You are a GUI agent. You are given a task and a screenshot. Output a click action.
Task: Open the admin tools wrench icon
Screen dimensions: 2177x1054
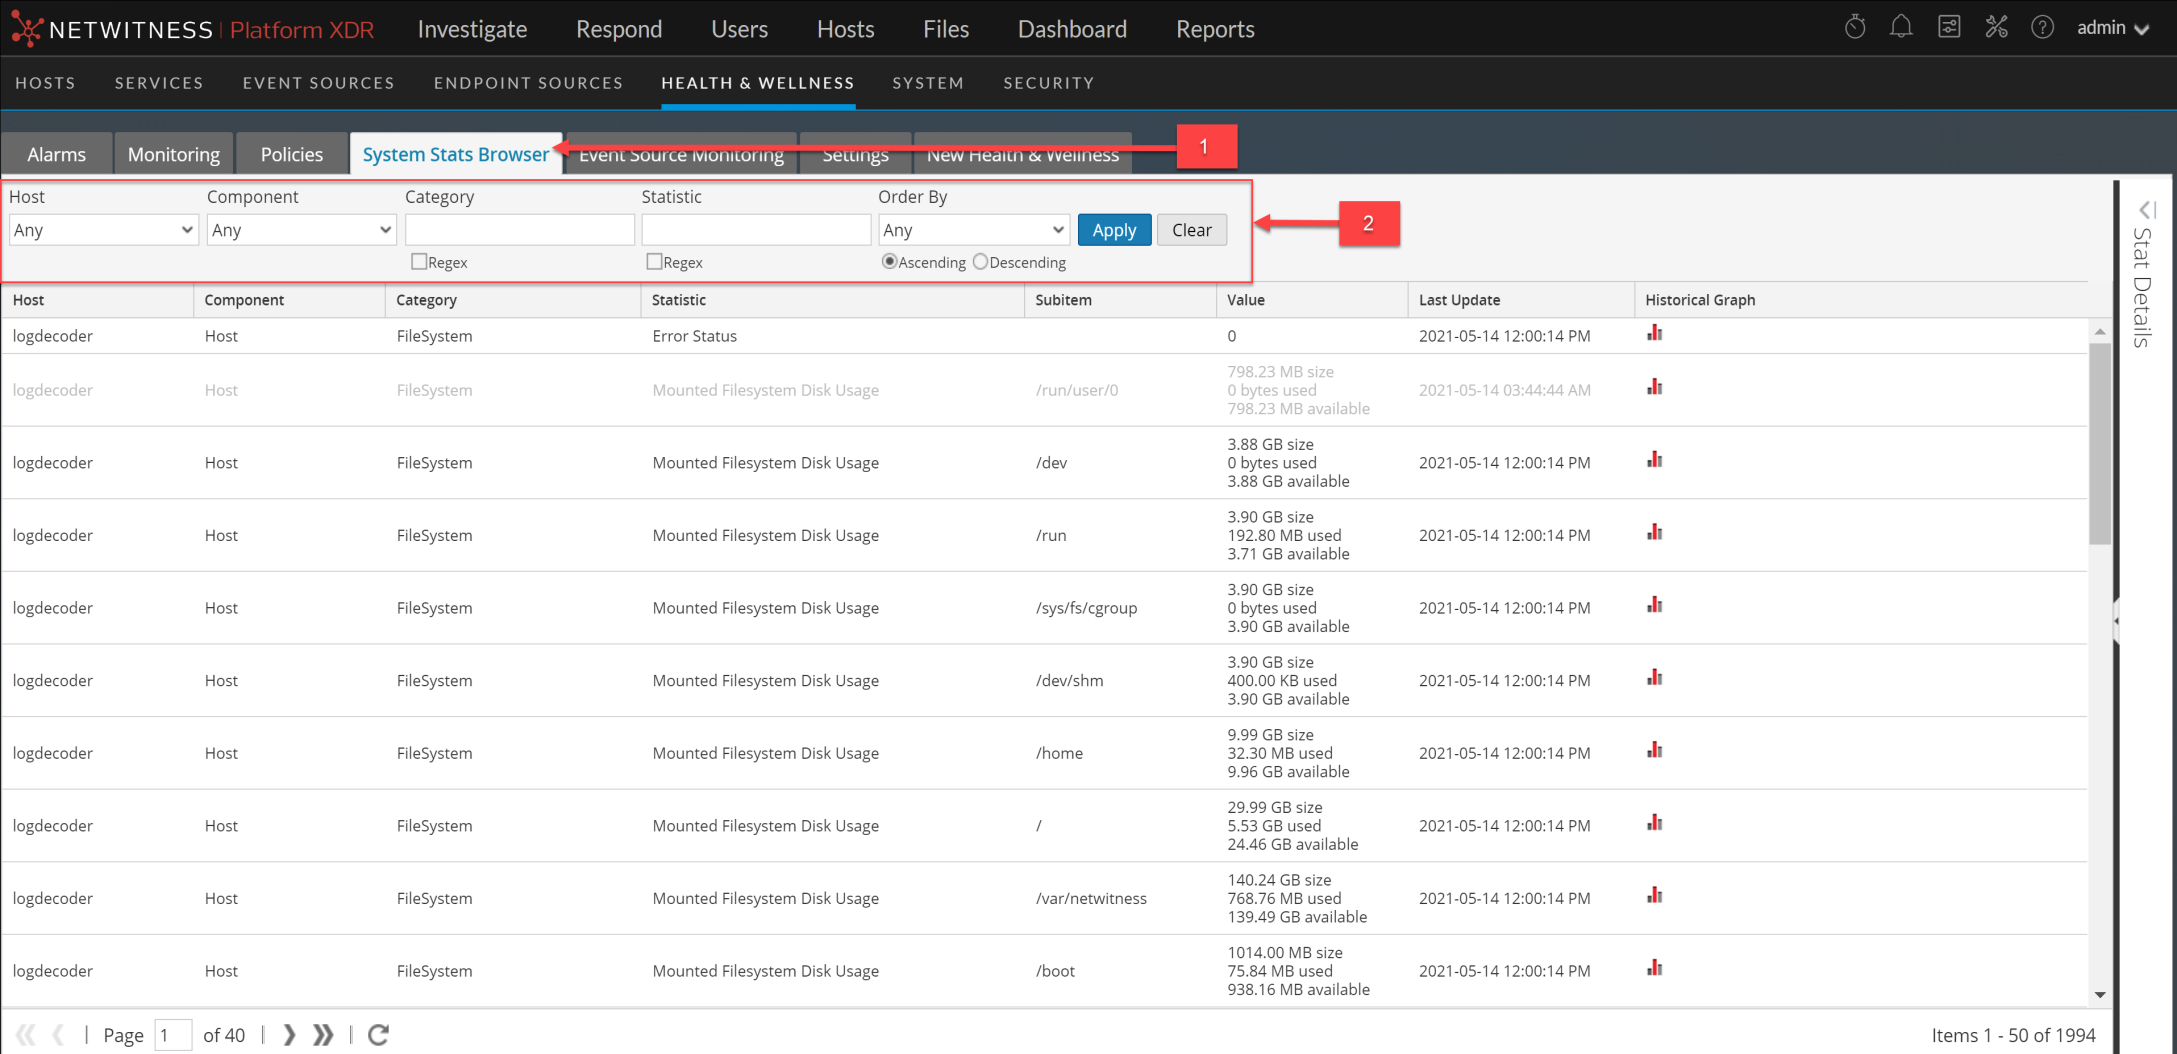[1996, 28]
